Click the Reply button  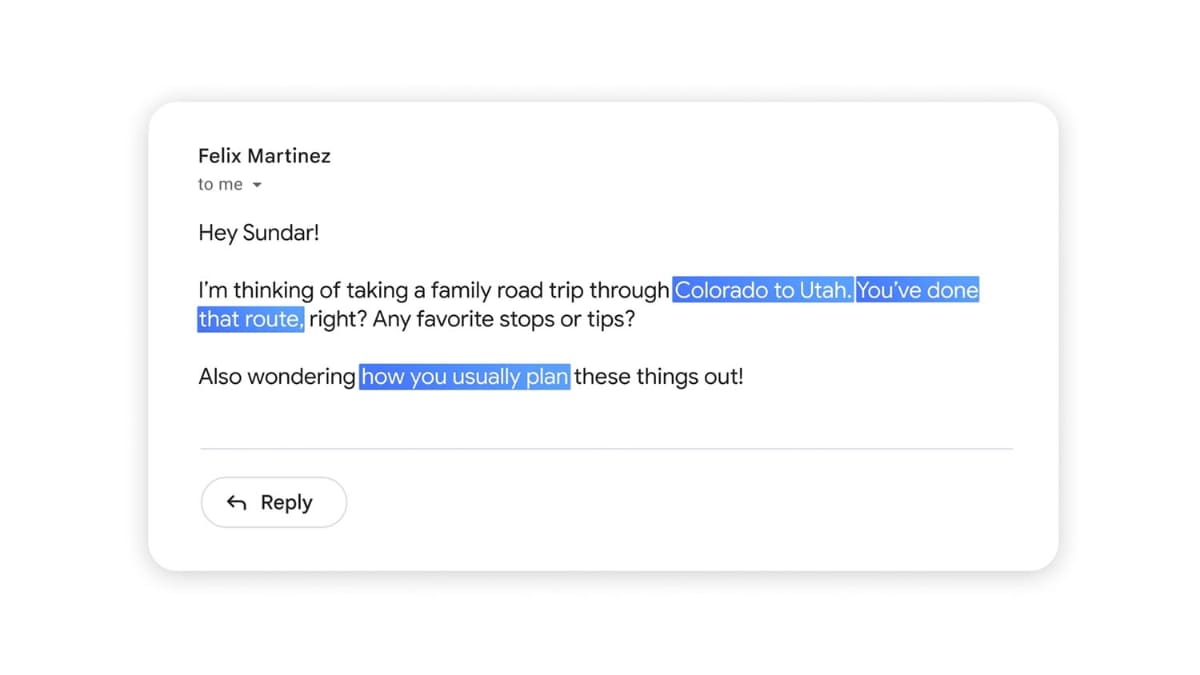tap(273, 502)
